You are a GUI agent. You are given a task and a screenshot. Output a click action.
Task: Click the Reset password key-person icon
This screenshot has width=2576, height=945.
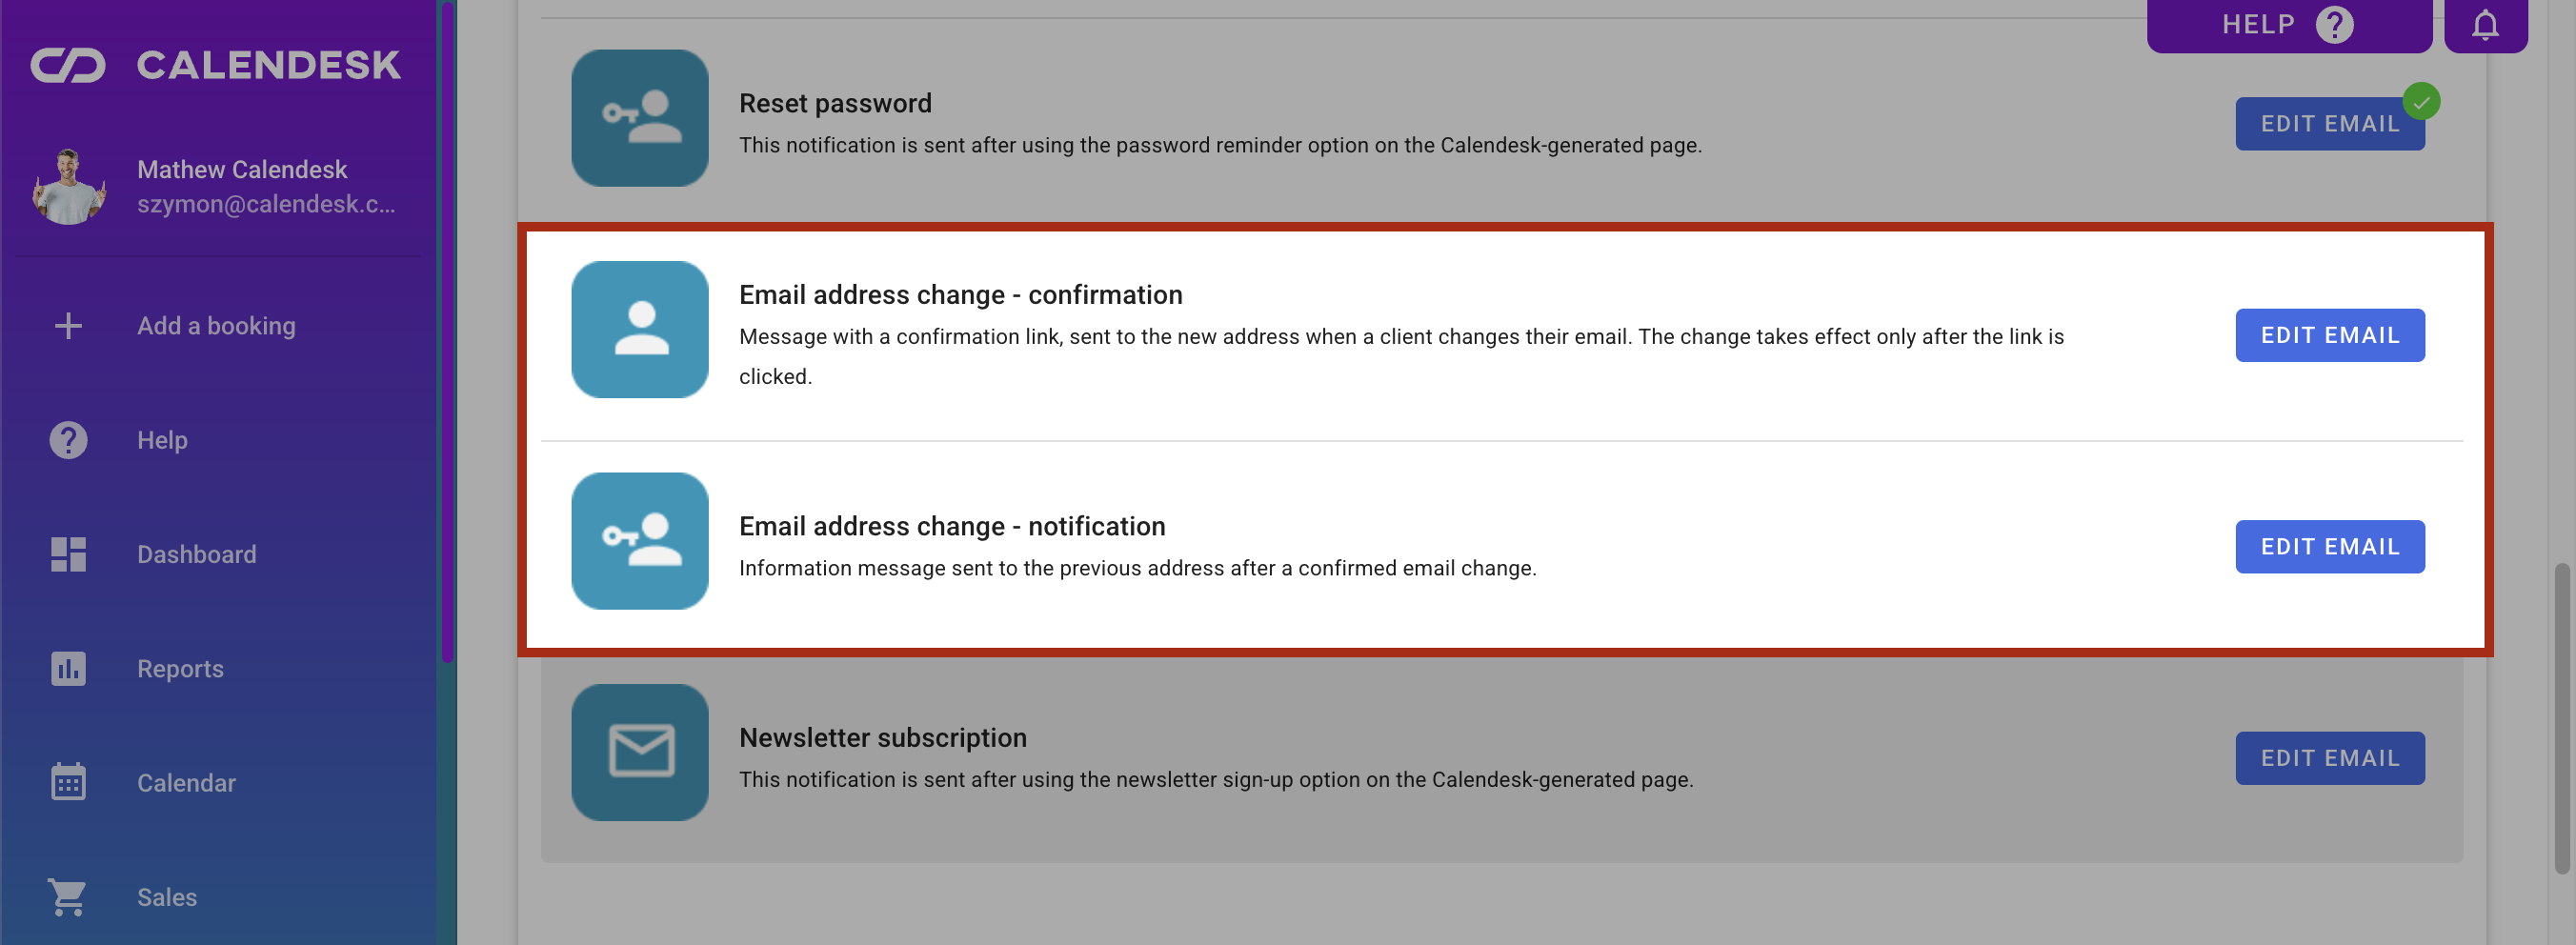click(640, 118)
